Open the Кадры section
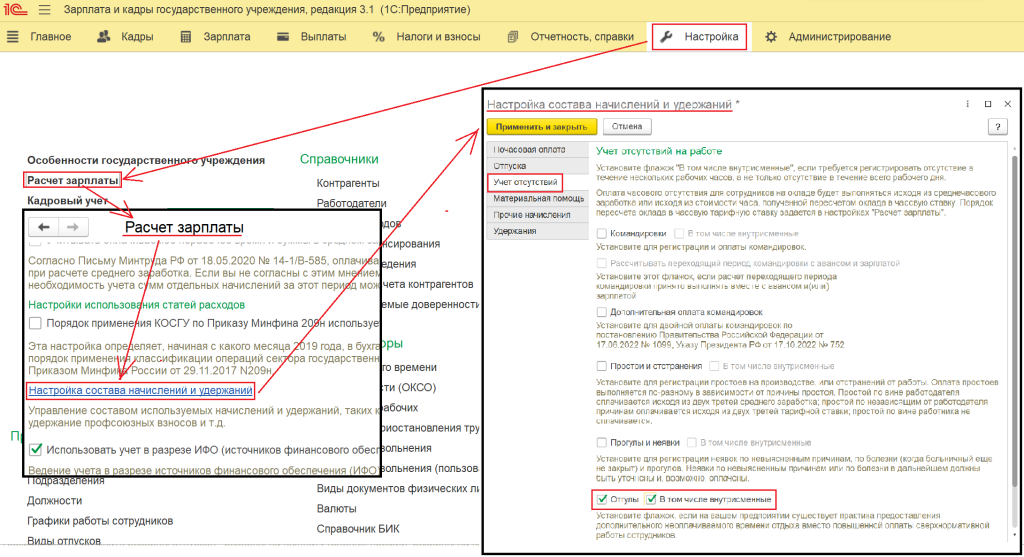This screenshot has width=1024, height=557. [137, 37]
